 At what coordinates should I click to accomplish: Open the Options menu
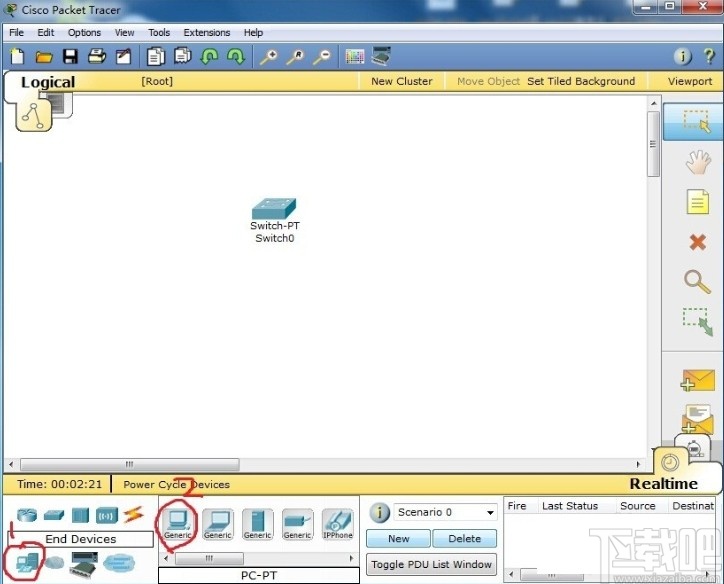coord(84,33)
